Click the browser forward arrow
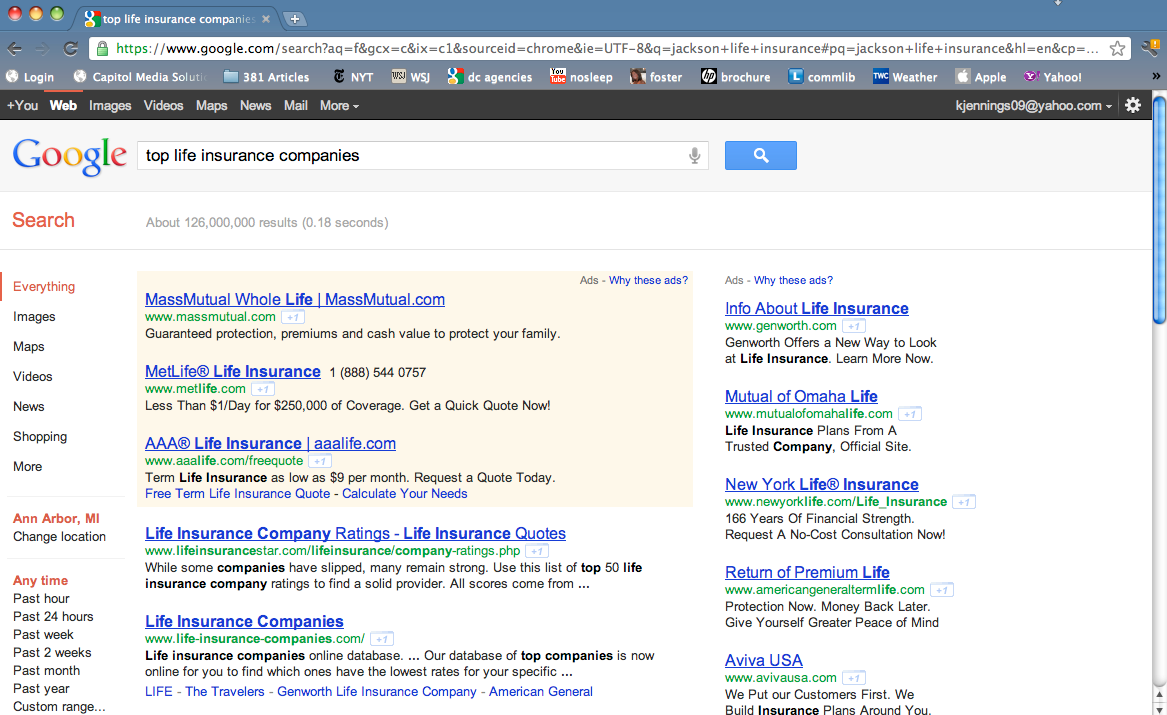This screenshot has height=715, width=1167. tap(42, 49)
